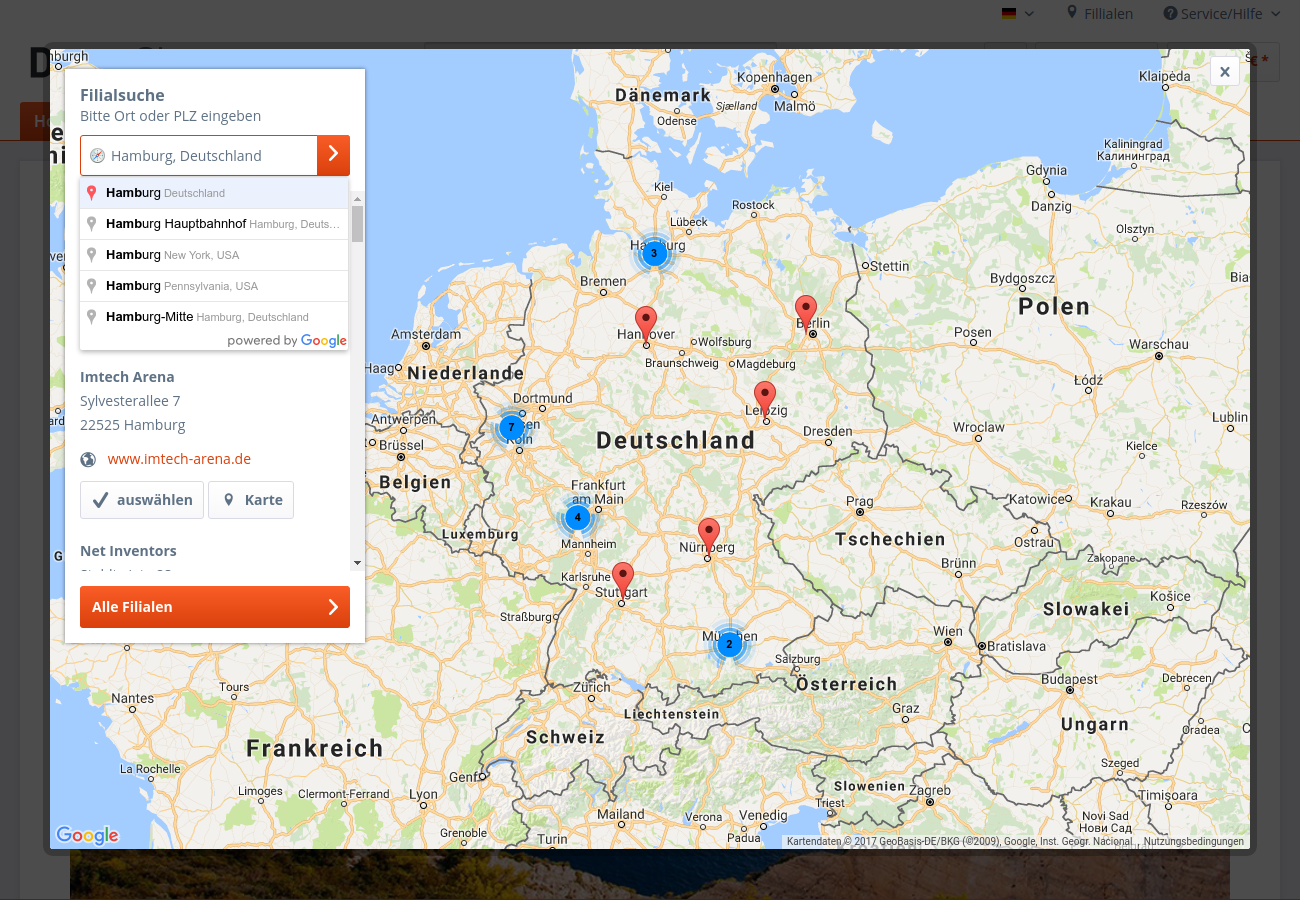Click the scrollbar down arrow in results list
The height and width of the screenshot is (900, 1300).
tap(358, 563)
